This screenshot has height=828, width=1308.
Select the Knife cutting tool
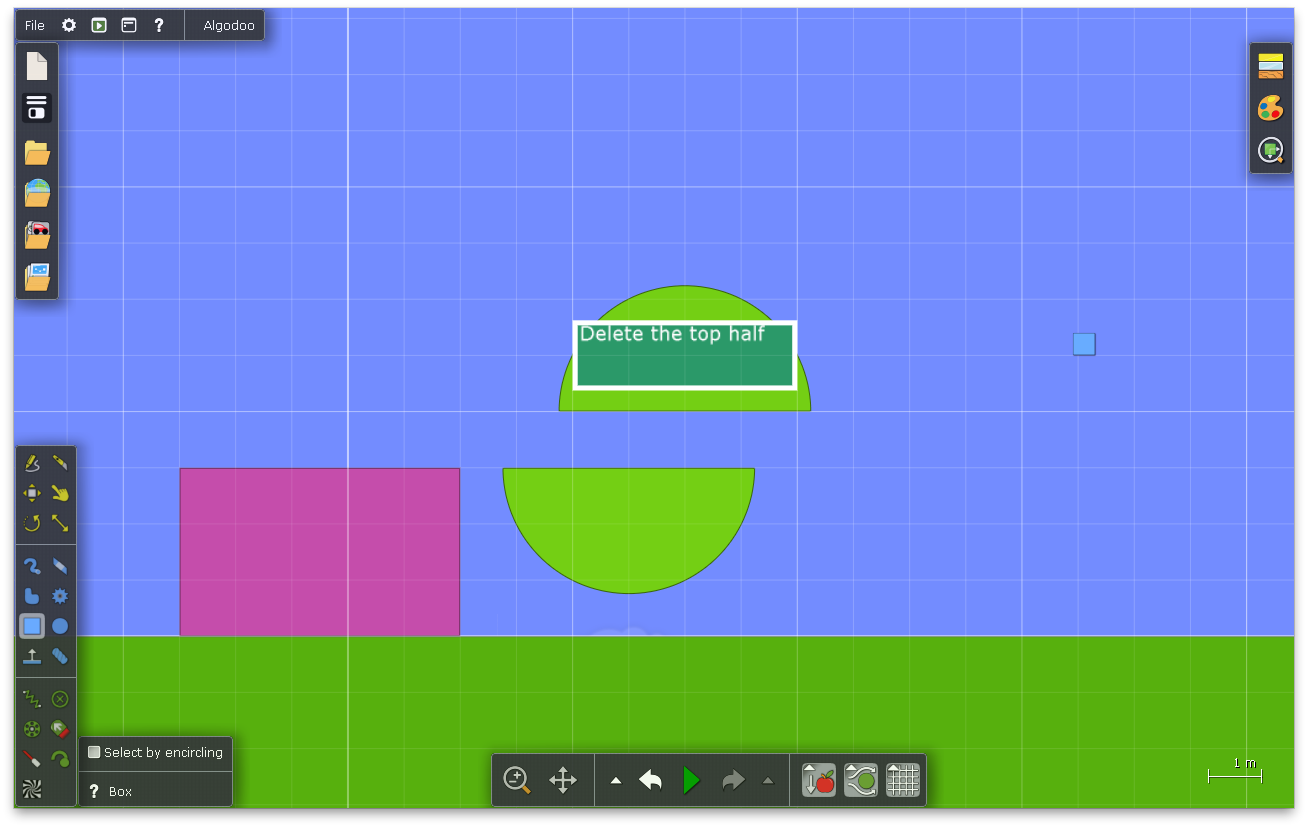click(60, 462)
